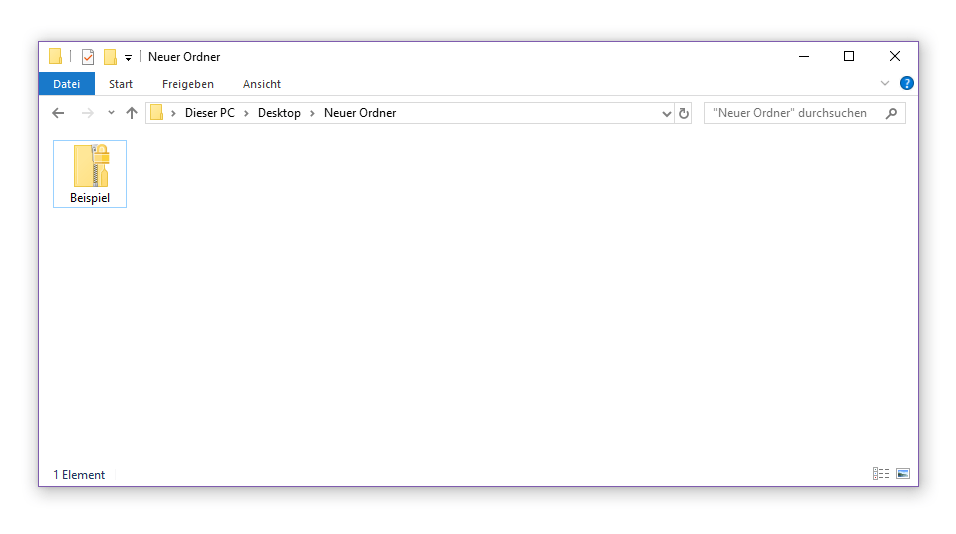
Task: Navigate to Dieser PC in the breadcrumb
Action: [x=210, y=113]
